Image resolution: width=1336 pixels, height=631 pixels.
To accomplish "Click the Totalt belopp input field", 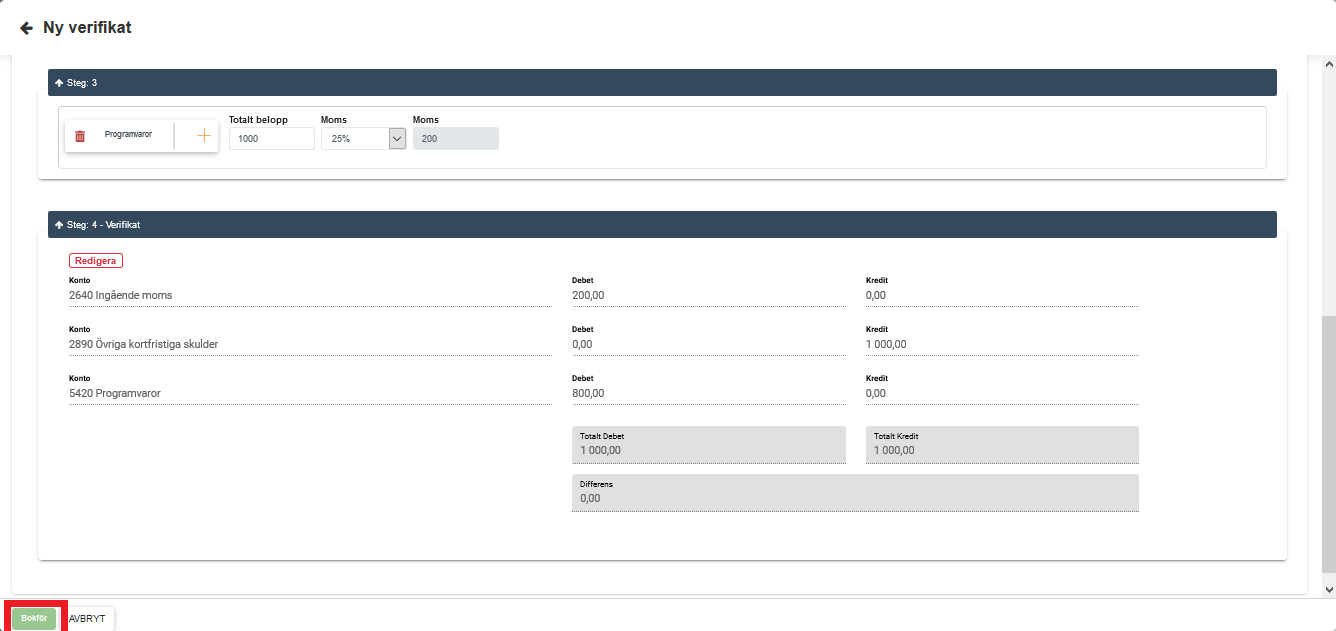I will (x=271, y=139).
